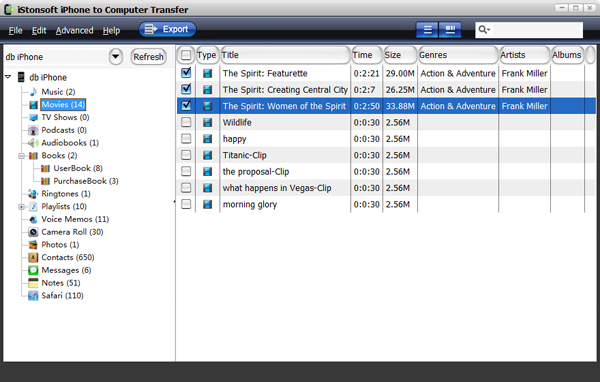
Task: Collapse the Books tree node
Action: point(21,156)
